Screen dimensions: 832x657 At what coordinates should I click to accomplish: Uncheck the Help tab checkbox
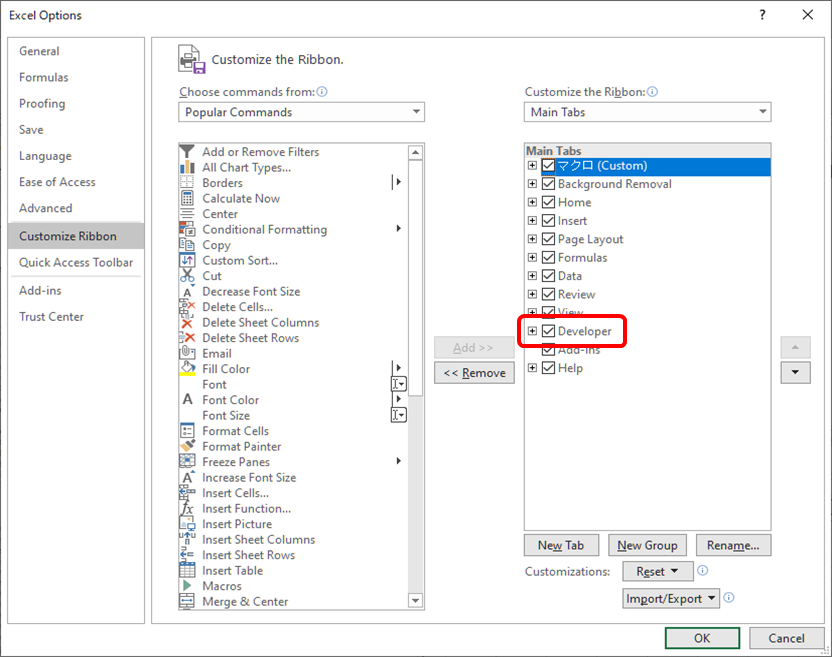point(548,368)
